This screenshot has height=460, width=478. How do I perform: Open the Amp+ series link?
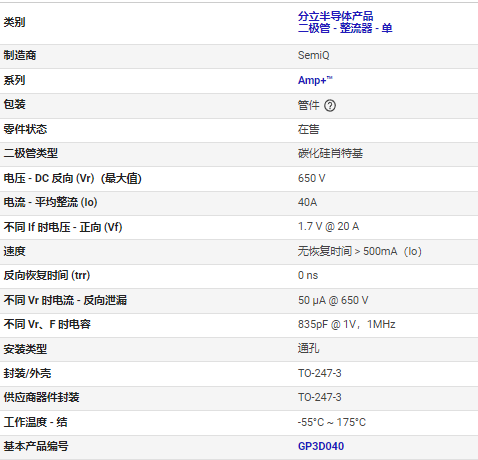[315, 80]
